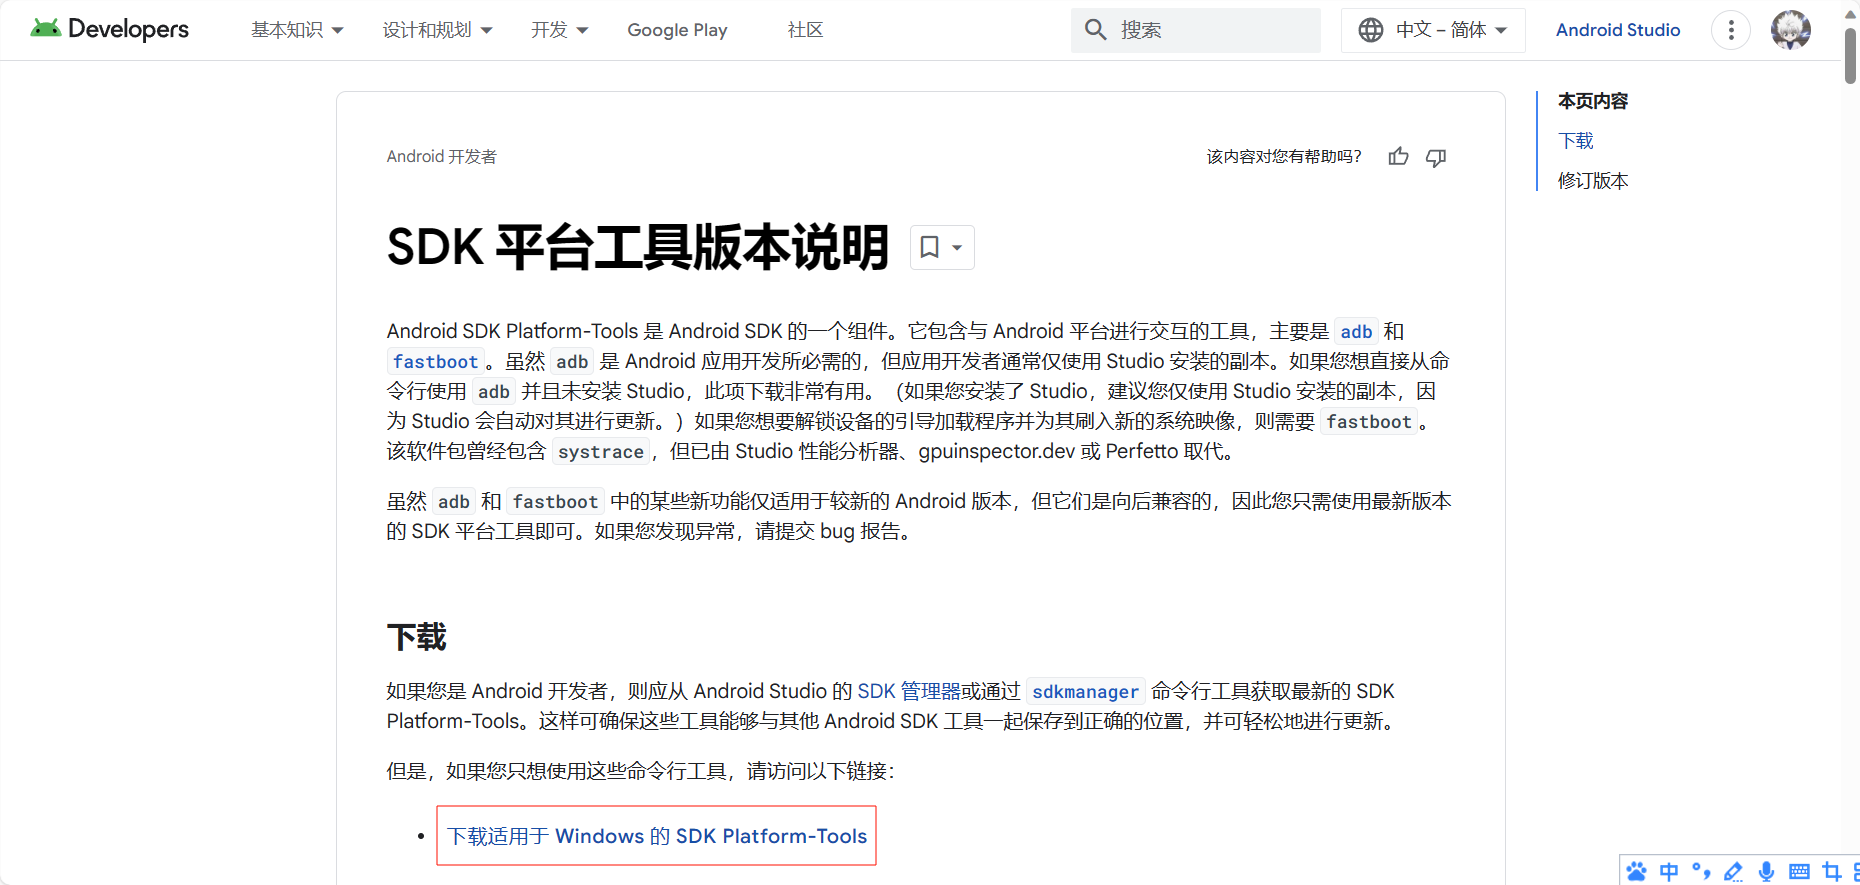Open the blue adb link after 主要是
Screen dimensions: 1860x885
tap(1356, 332)
